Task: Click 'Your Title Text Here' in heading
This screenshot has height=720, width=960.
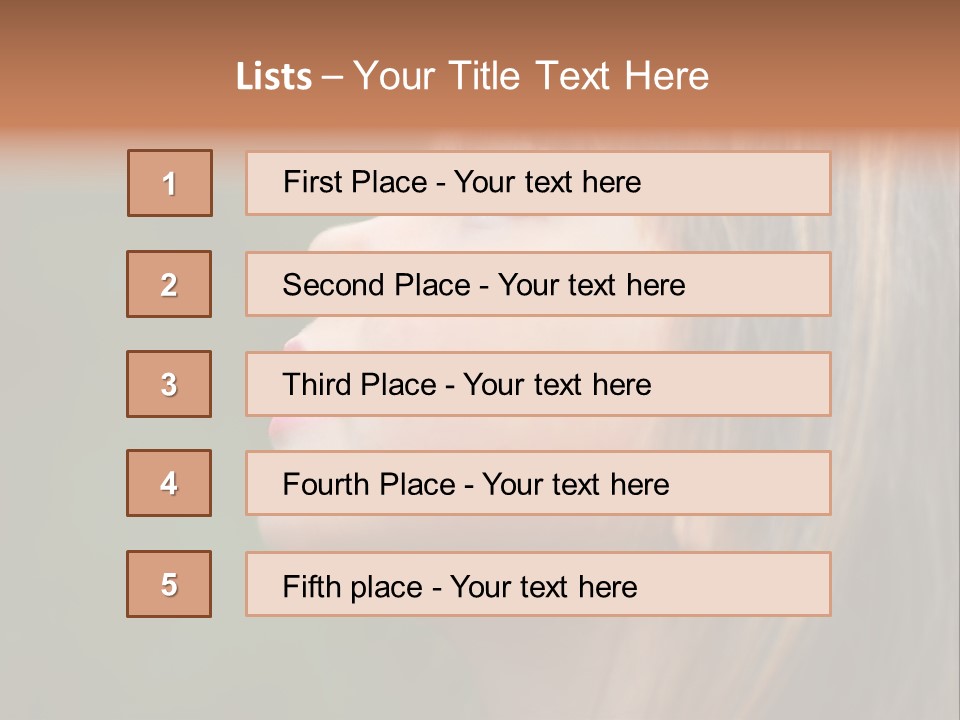Action: pos(531,76)
